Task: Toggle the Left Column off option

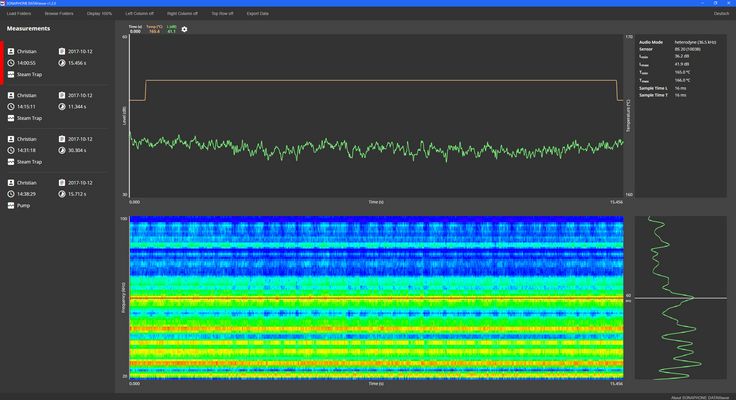Action: pos(140,14)
